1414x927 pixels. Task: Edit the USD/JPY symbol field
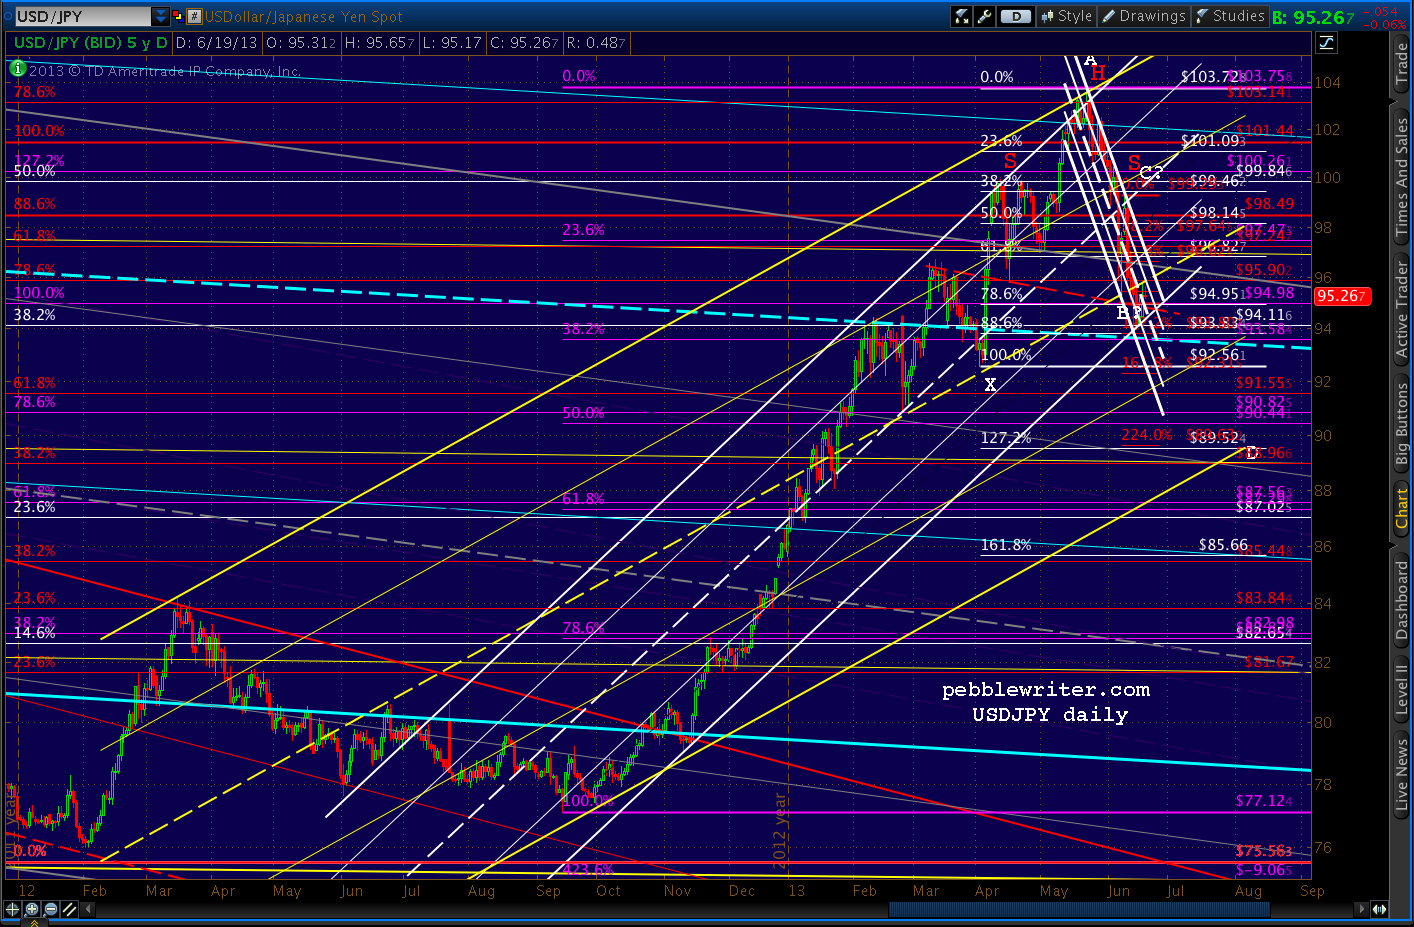coord(83,16)
